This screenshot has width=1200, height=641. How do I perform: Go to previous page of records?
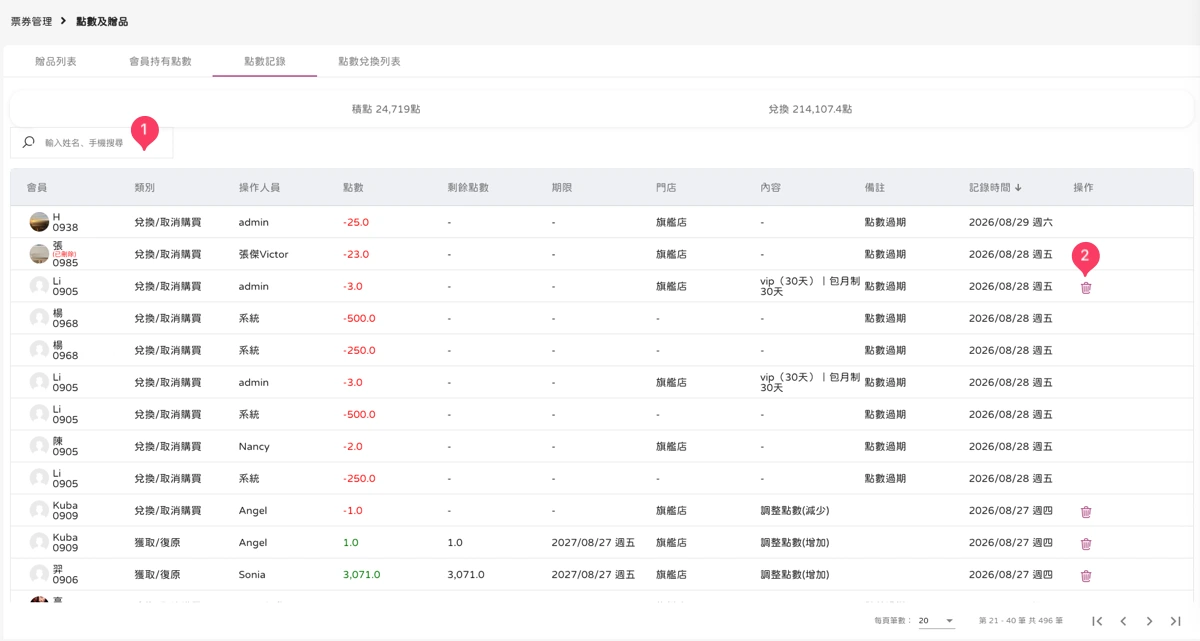[x=1123, y=621]
